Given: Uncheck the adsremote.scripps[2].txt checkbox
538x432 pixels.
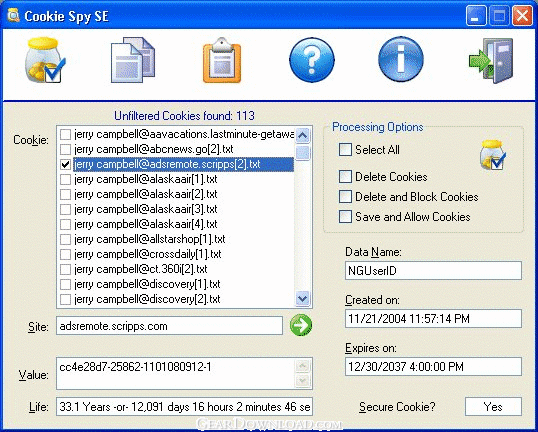Looking at the screenshot, I should [65, 164].
